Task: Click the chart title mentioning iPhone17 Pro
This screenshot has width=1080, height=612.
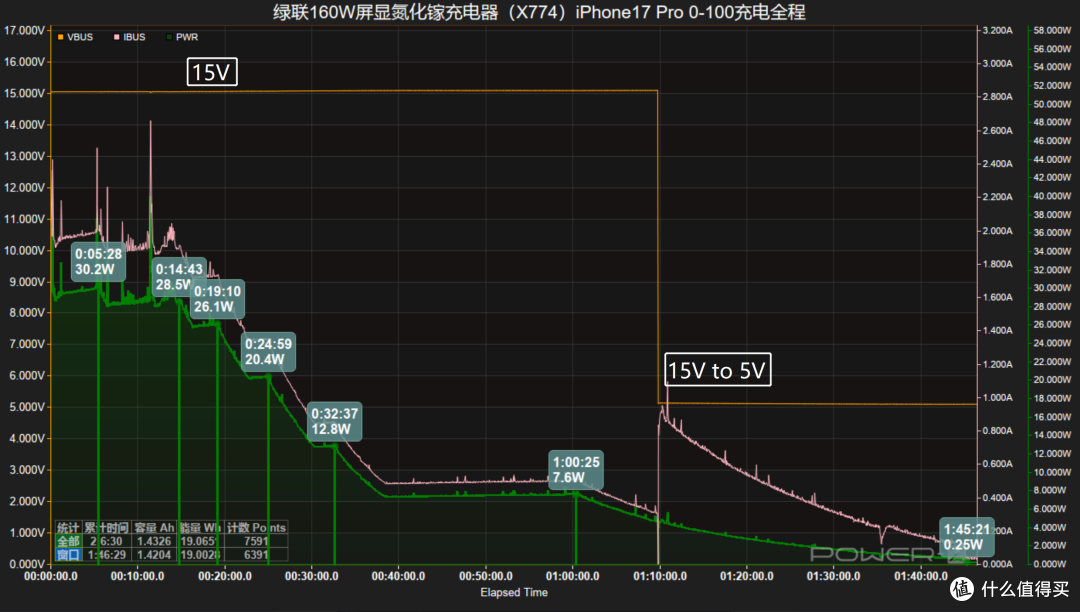Action: pos(539,12)
